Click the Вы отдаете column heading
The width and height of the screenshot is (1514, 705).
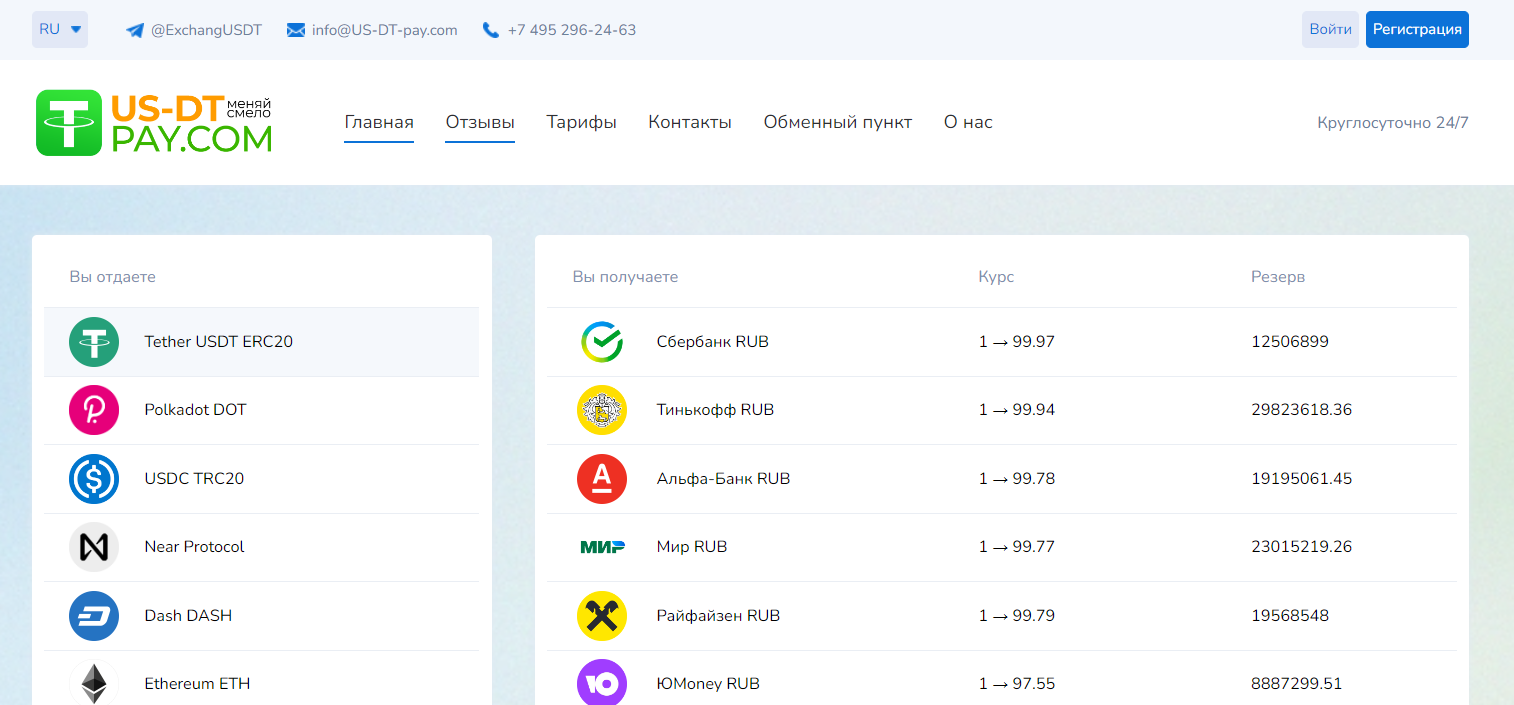pos(113,277)
